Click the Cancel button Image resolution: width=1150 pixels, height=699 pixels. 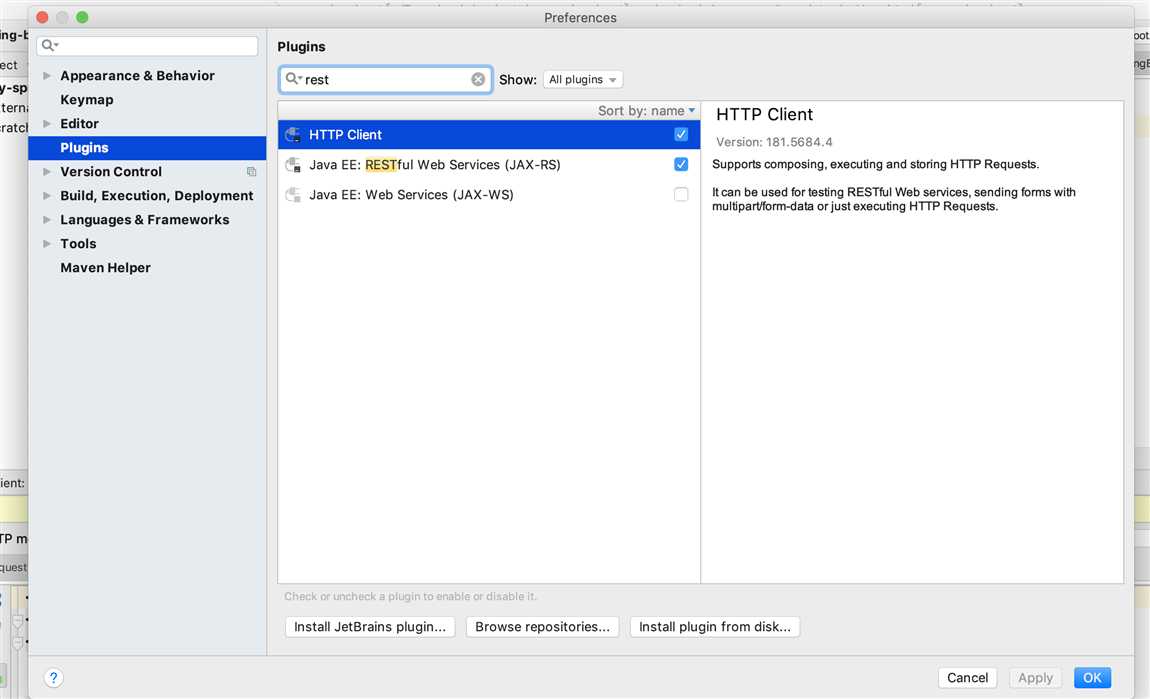pos(967,678)
